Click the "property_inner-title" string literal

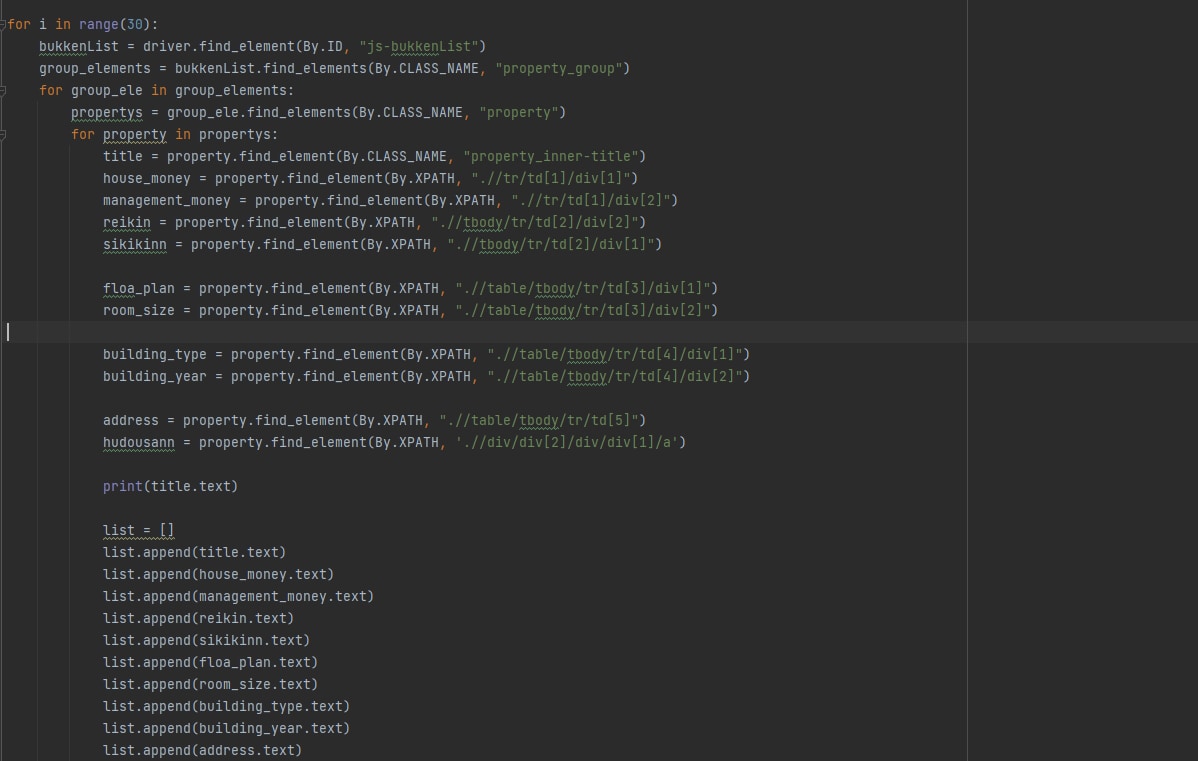[551, 157]
